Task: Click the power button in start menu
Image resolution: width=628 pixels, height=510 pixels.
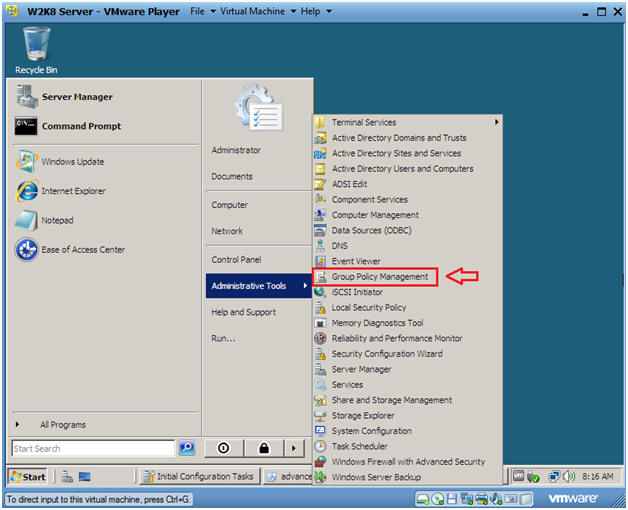Action: coord(223,448)
